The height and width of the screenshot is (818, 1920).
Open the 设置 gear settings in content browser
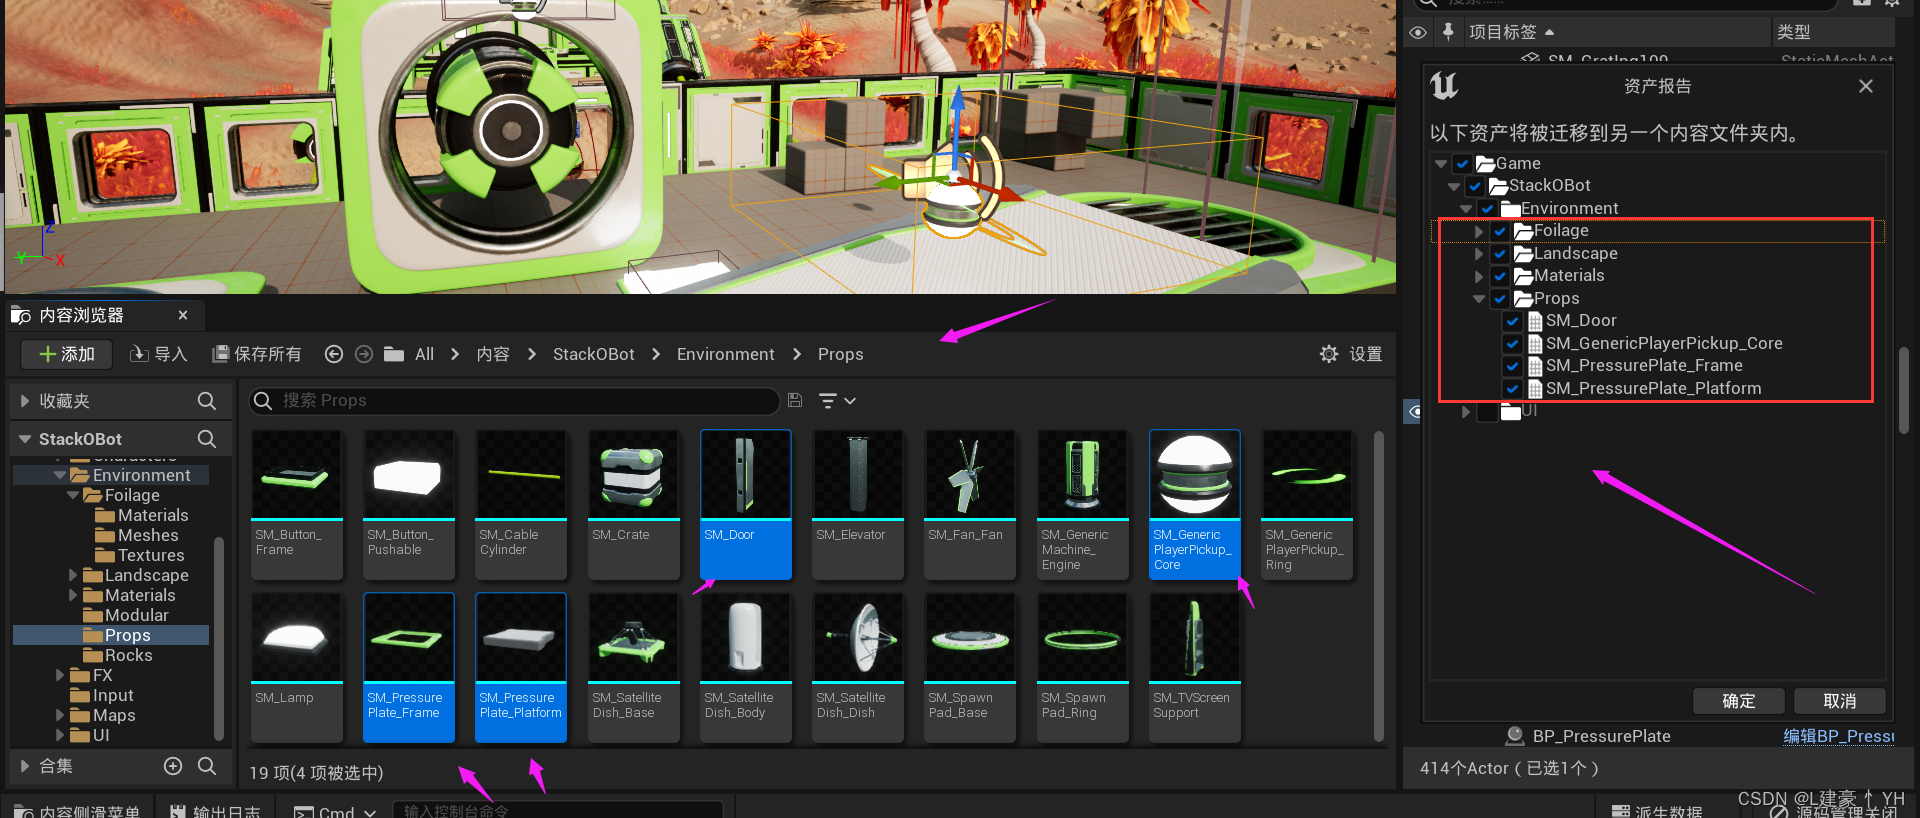point(1351,354)
